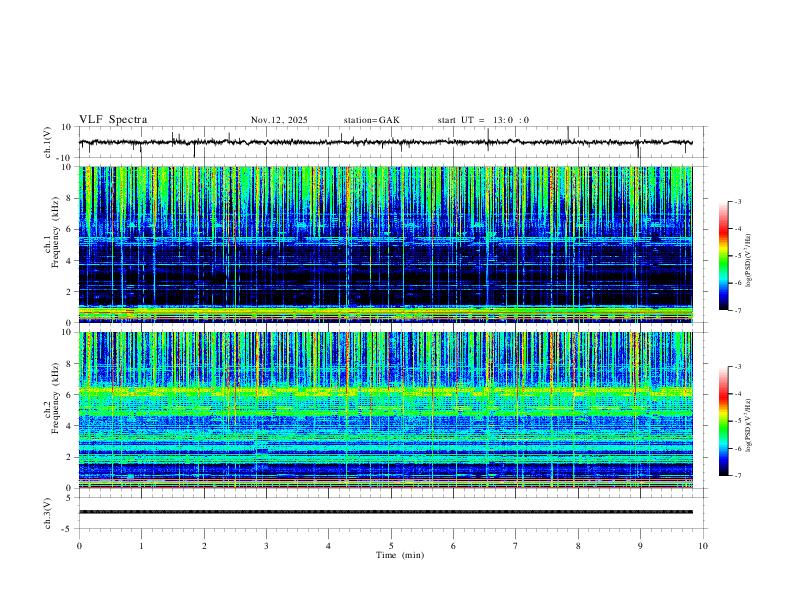The image size is (792, 612).
Task: Click the ch.1 spectrogram panel
Action: coord(385,244)
